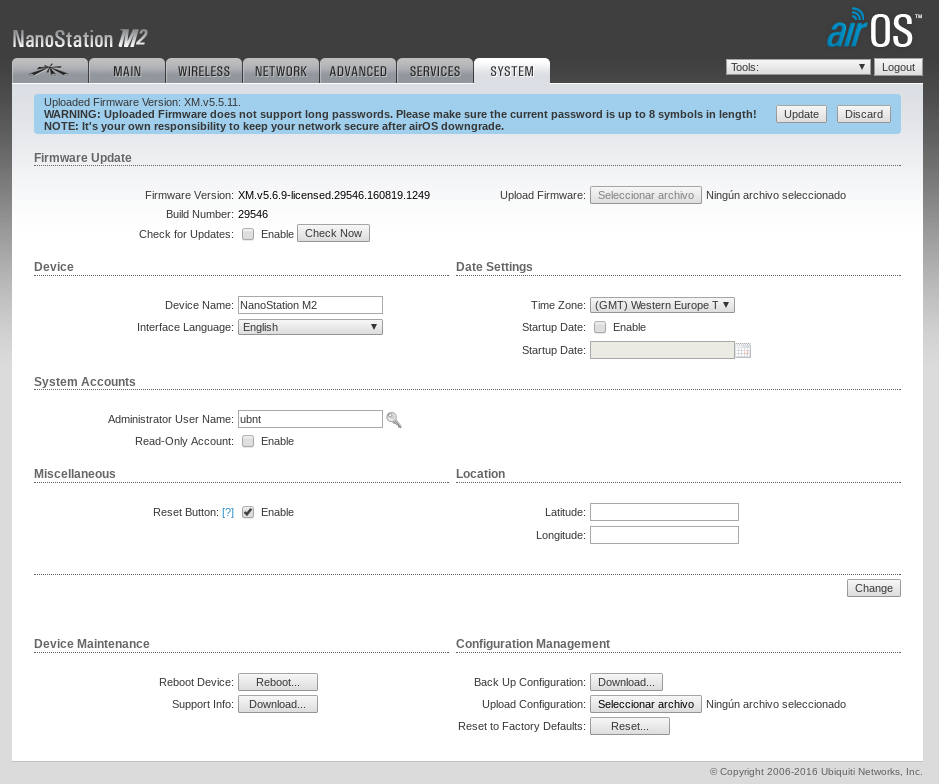This screenshot has height=784, width=939.
Task: Expand the Time Zone dropdown
Action: click(x=662, y=305)
